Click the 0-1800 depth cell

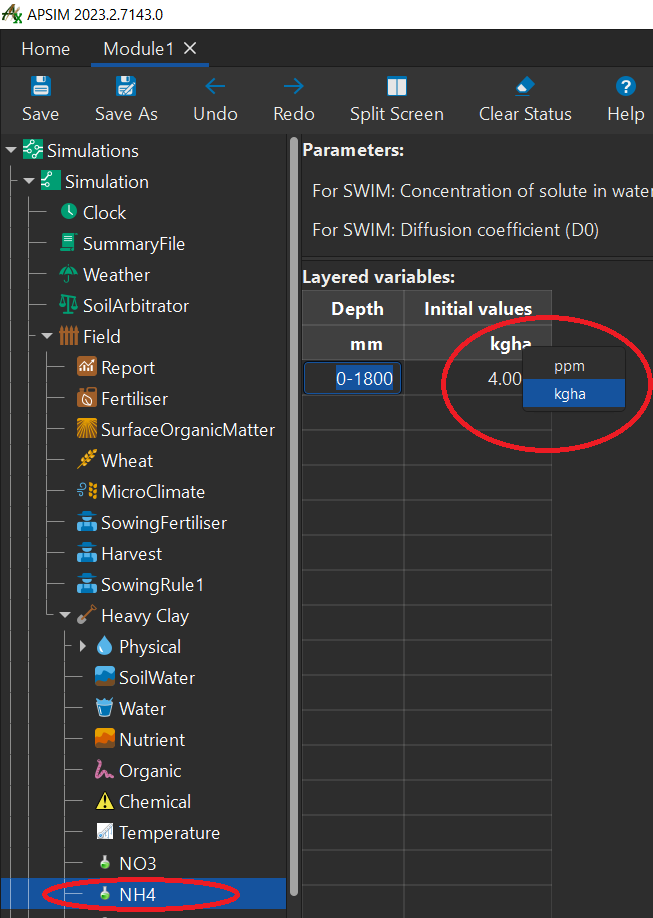pos(353,378)
